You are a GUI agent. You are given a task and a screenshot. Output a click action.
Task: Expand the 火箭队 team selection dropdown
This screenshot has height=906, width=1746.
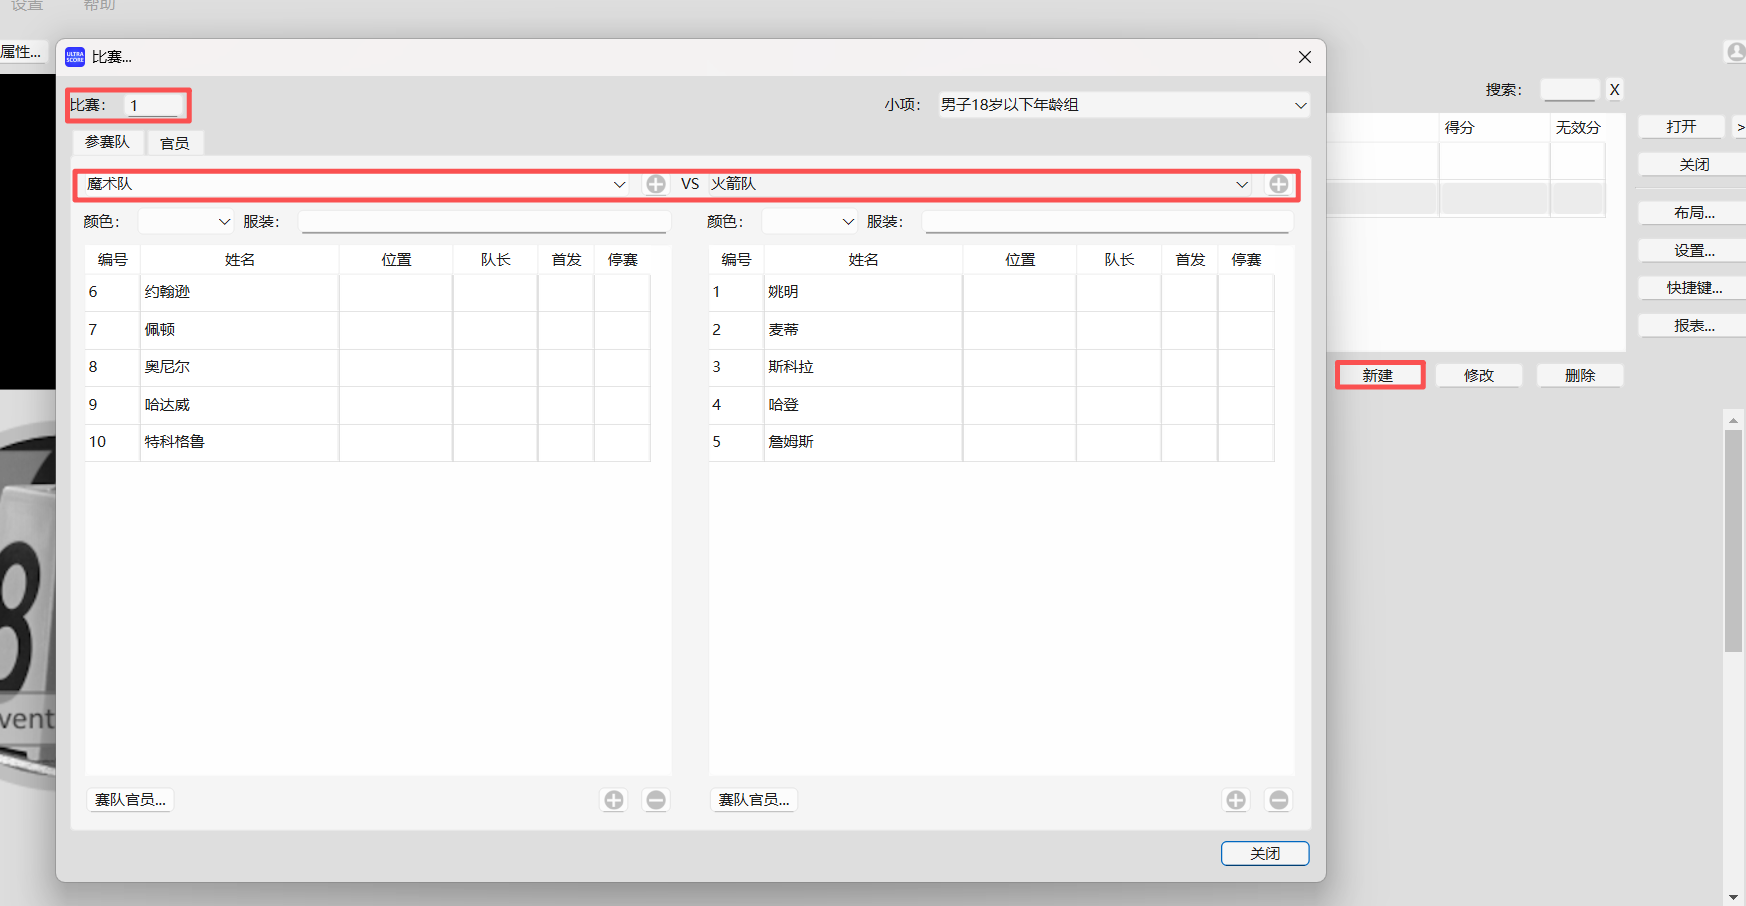[x=1242, y=184]
